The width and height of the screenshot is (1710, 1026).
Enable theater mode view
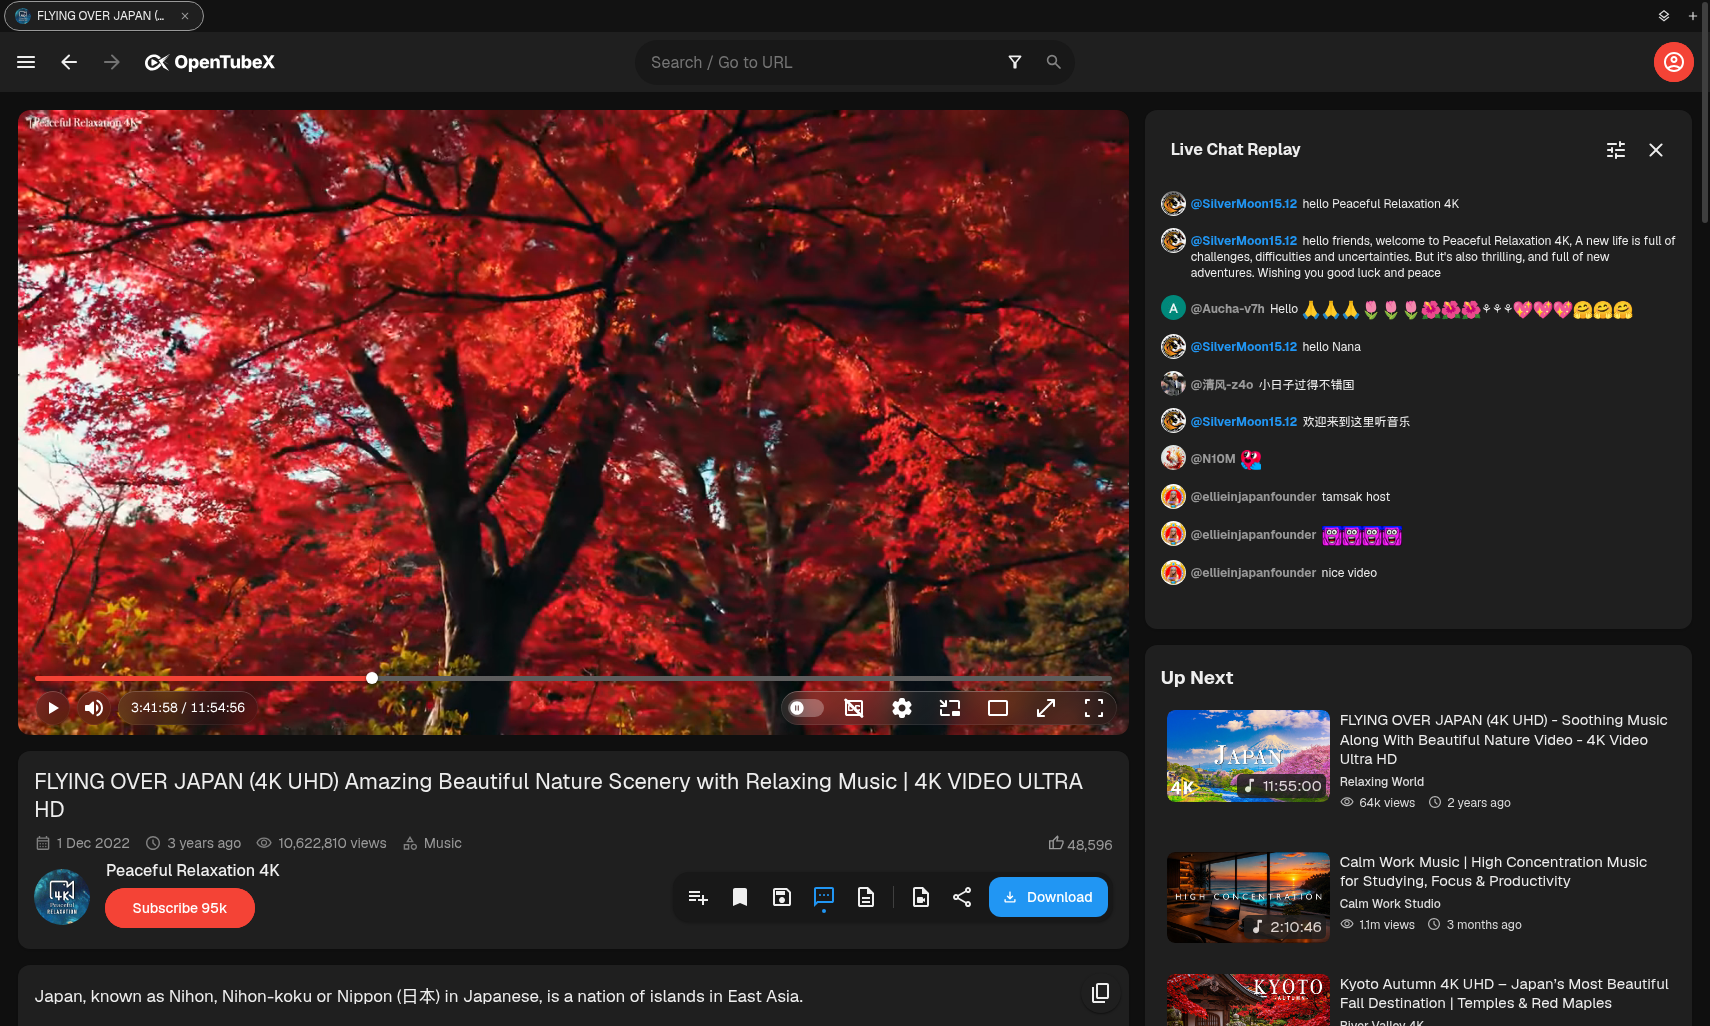(998, 708)
